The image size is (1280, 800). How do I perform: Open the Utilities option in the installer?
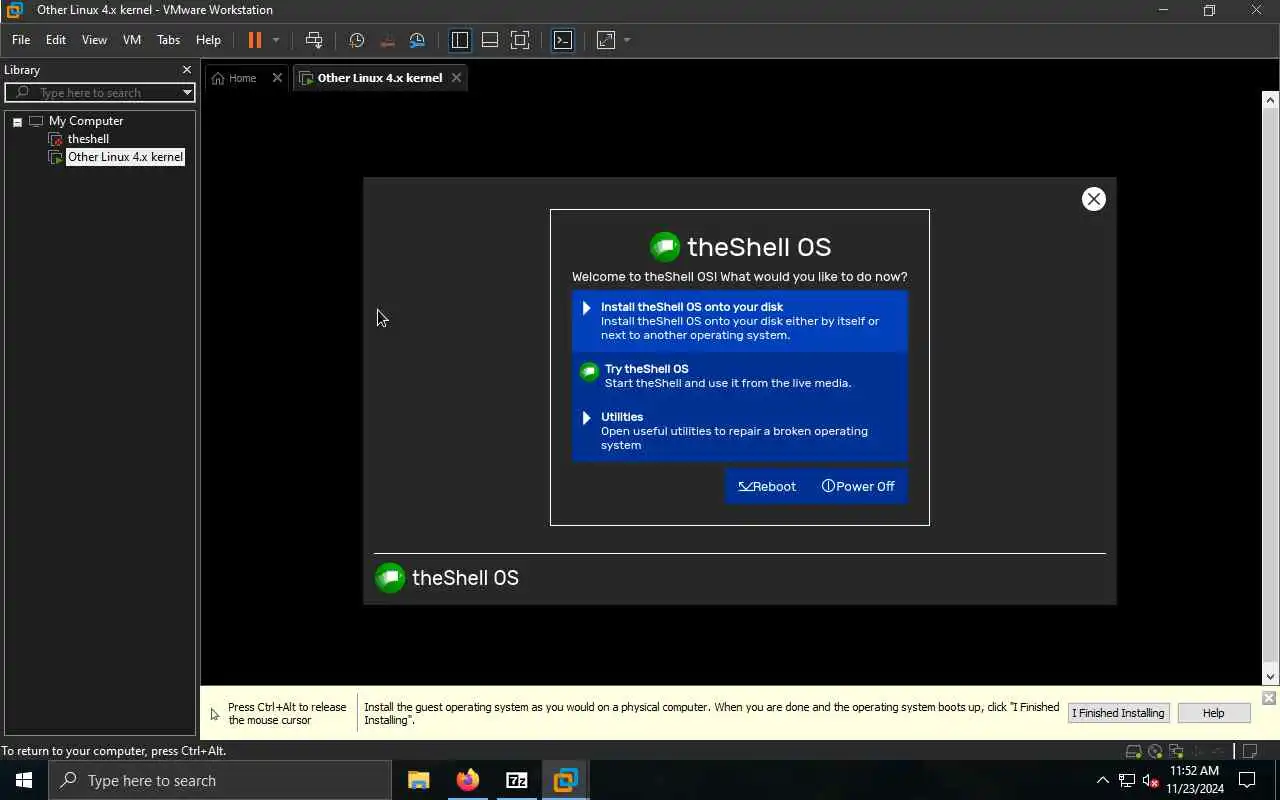(740, 431)
